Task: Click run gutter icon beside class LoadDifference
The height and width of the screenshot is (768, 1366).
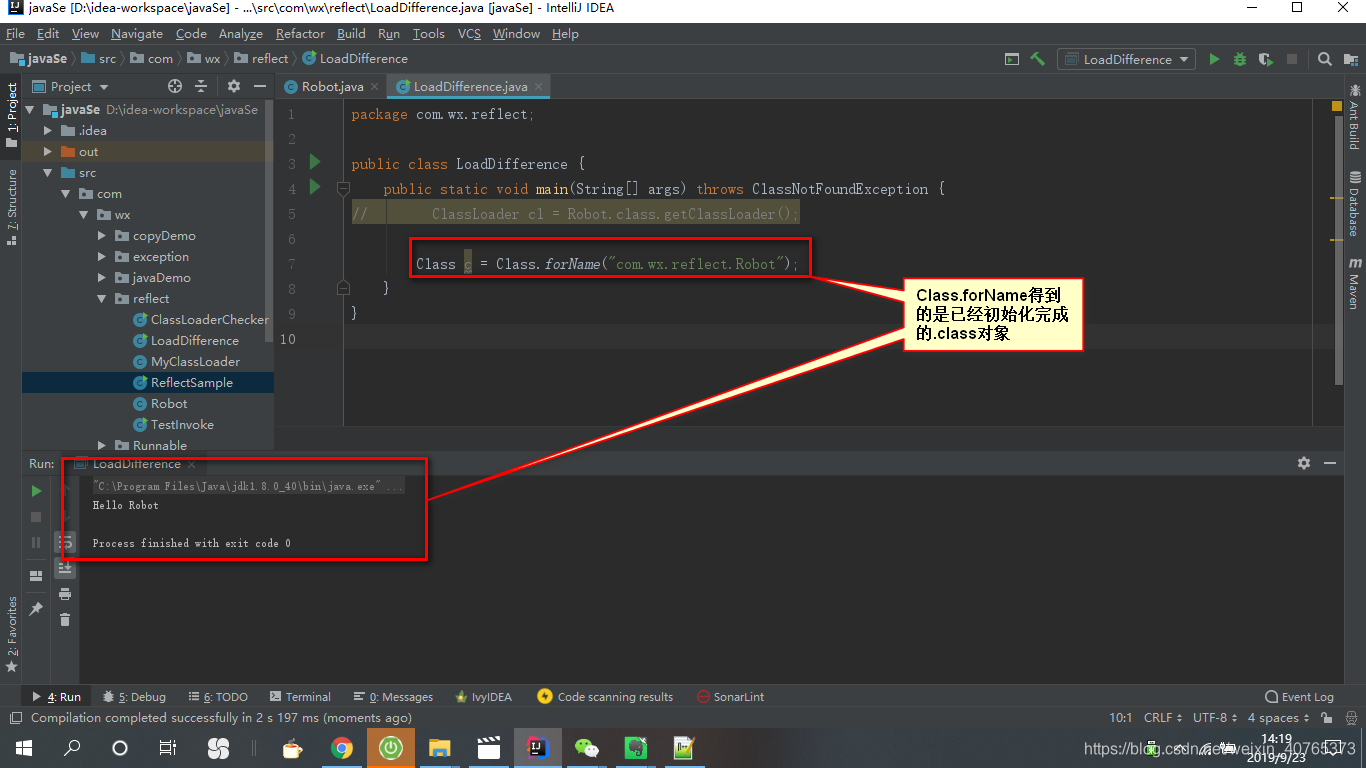Action: [x=315, y=162]
